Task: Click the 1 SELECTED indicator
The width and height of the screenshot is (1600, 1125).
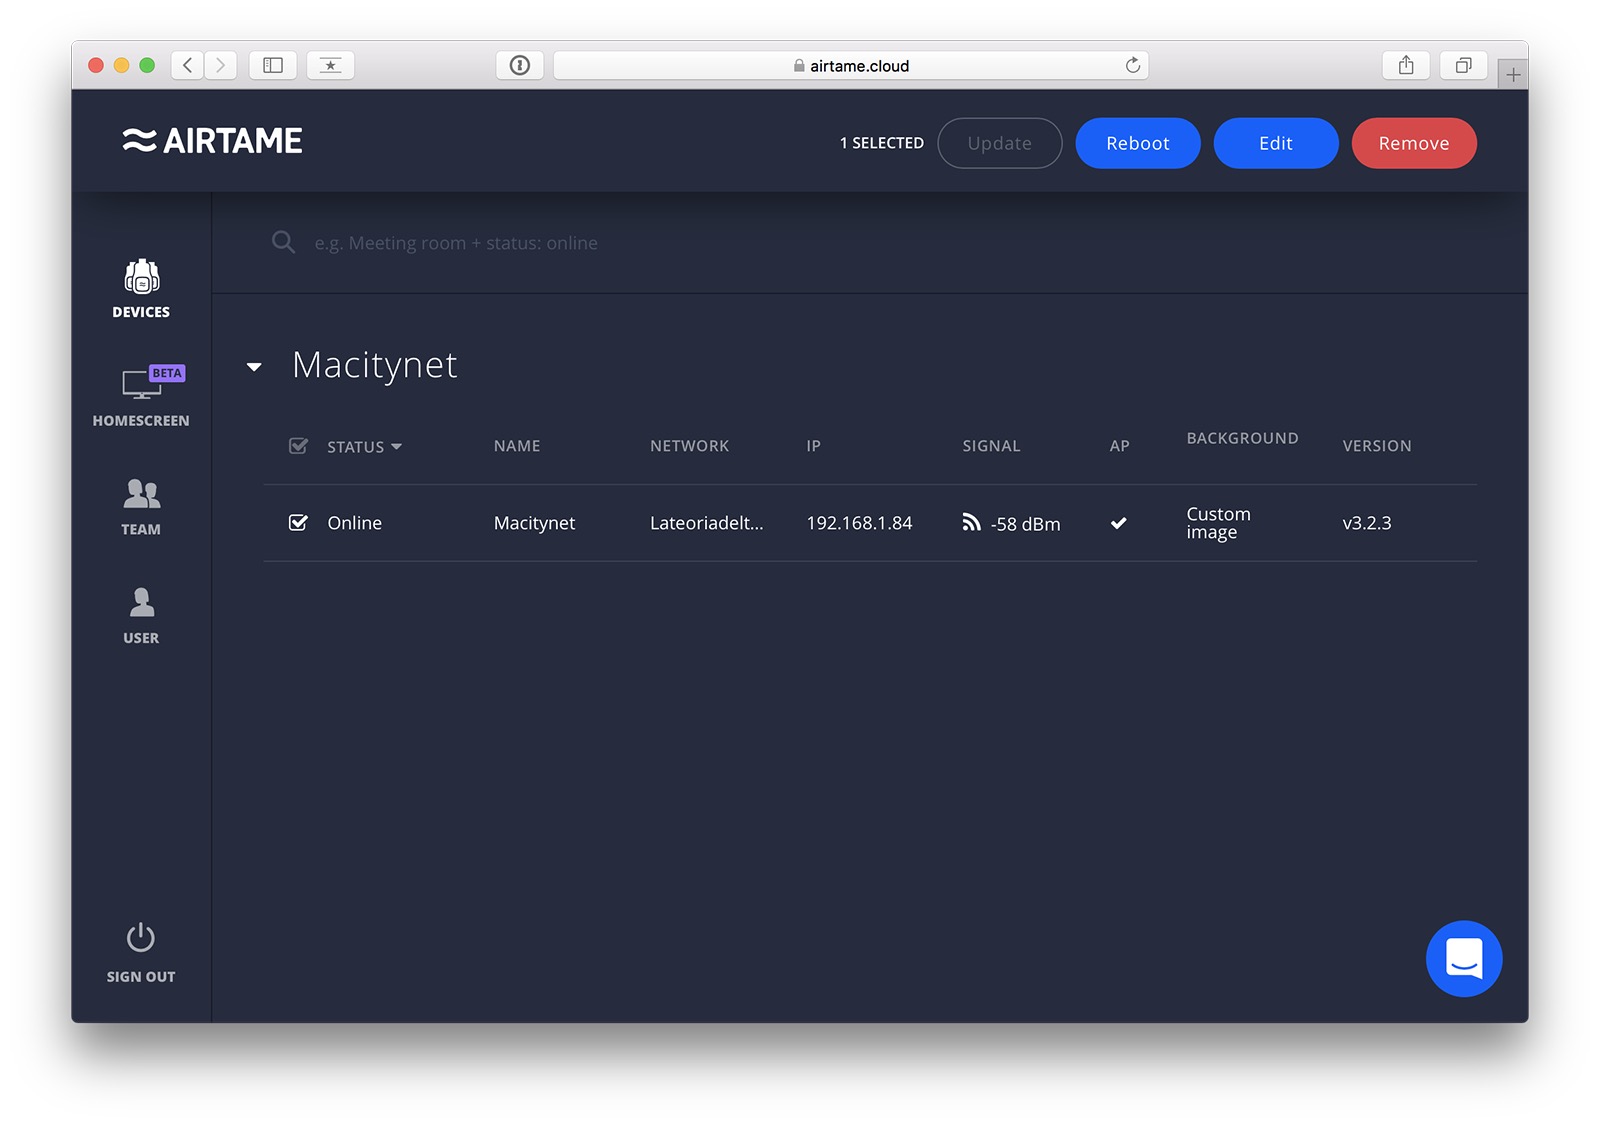Action: 882,143
